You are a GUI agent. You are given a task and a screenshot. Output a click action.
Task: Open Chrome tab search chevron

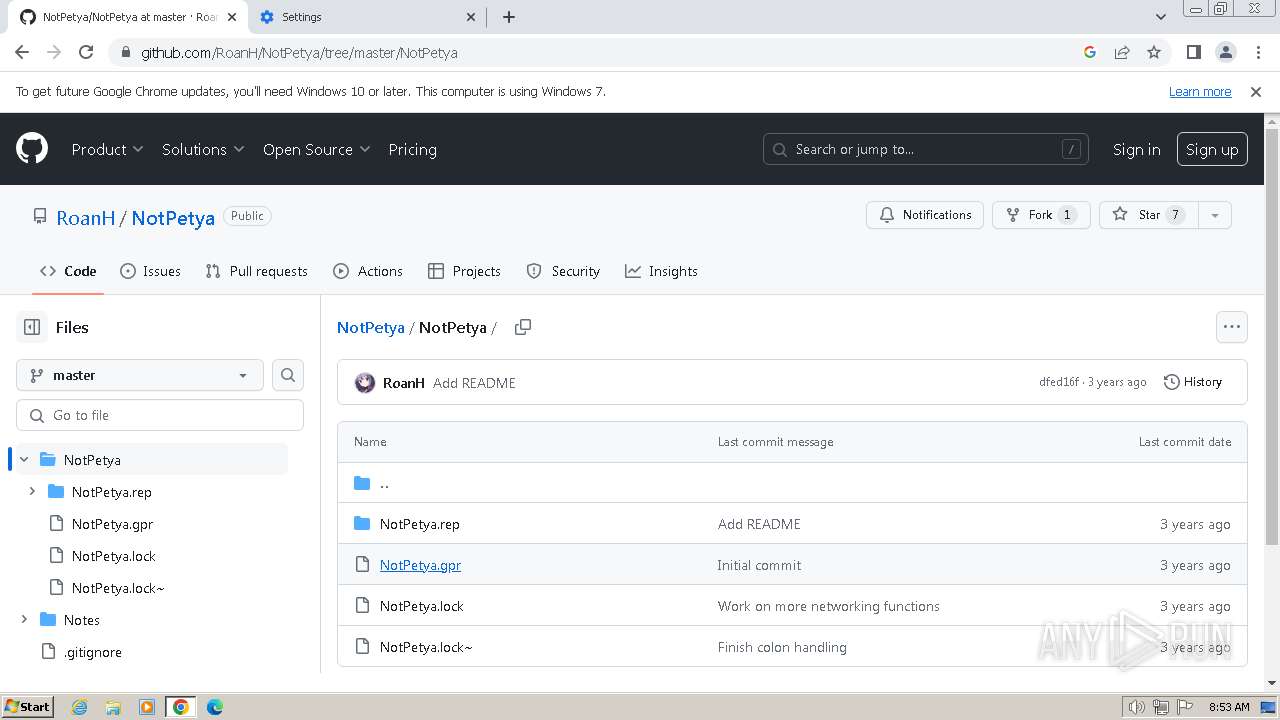(1160, 17)
